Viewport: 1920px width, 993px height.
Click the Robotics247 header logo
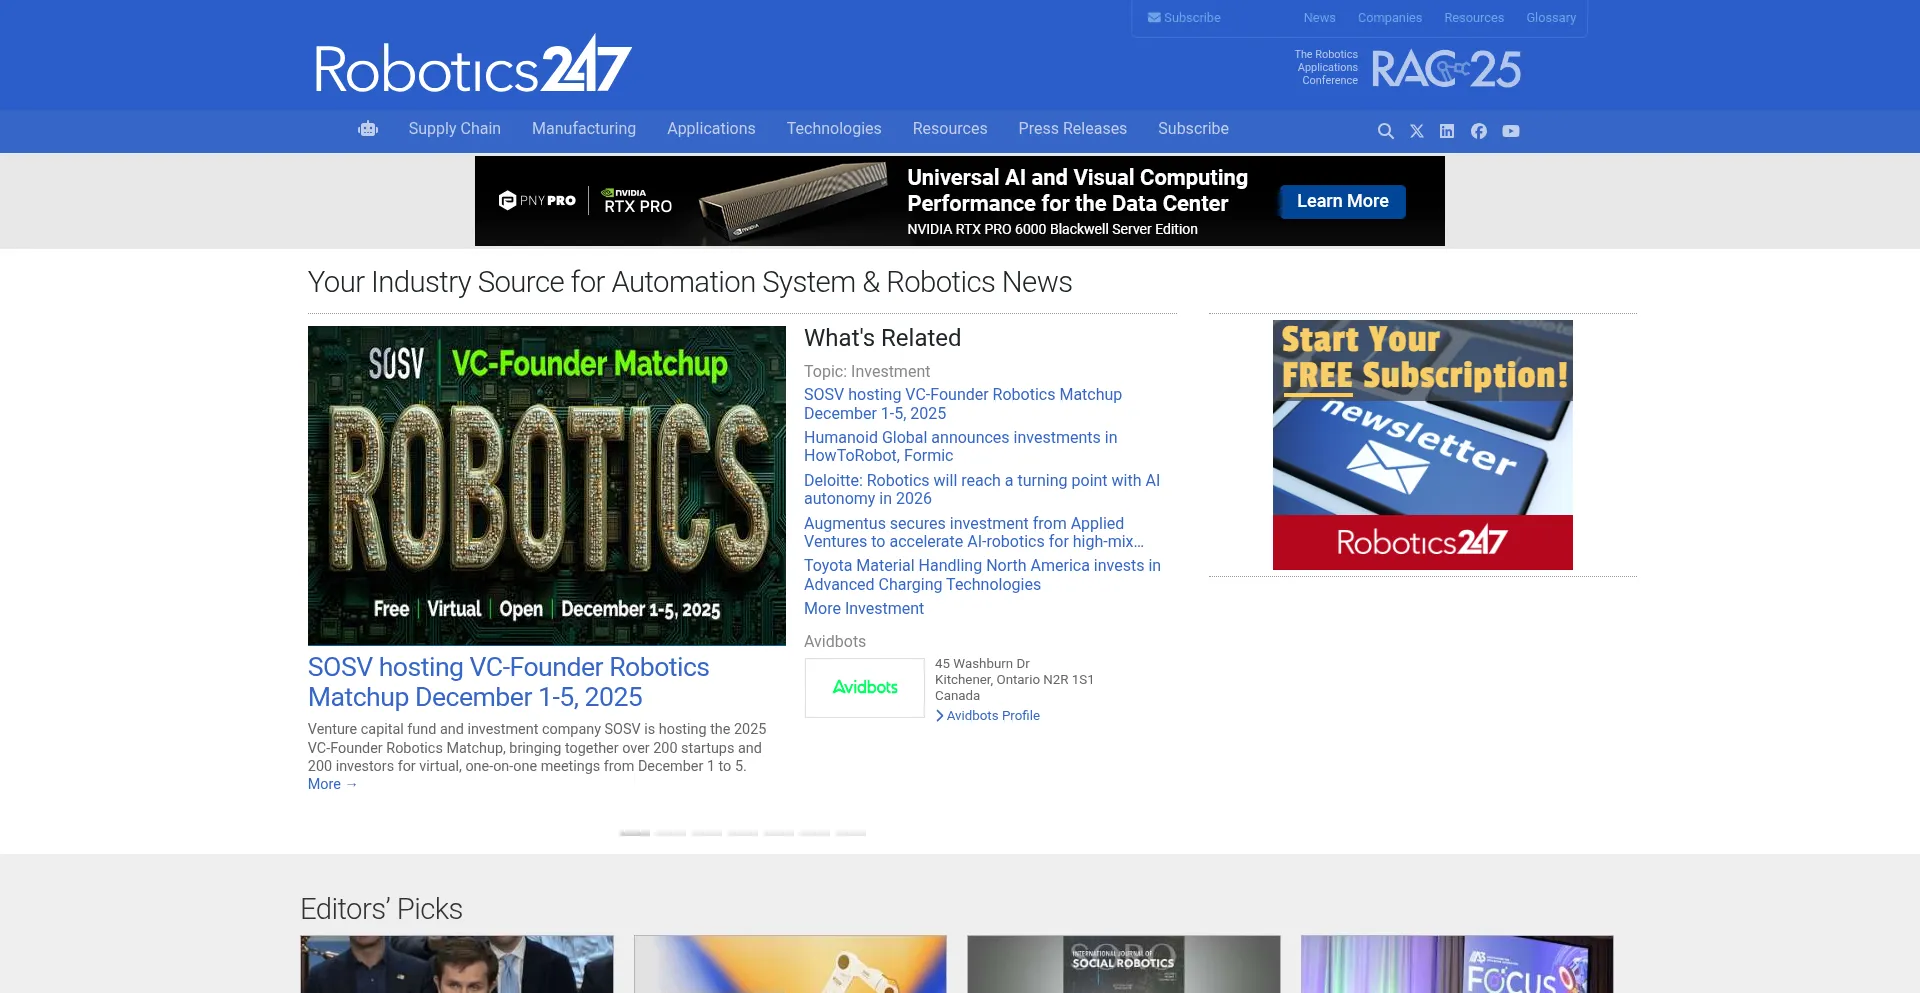pos(473,66)
